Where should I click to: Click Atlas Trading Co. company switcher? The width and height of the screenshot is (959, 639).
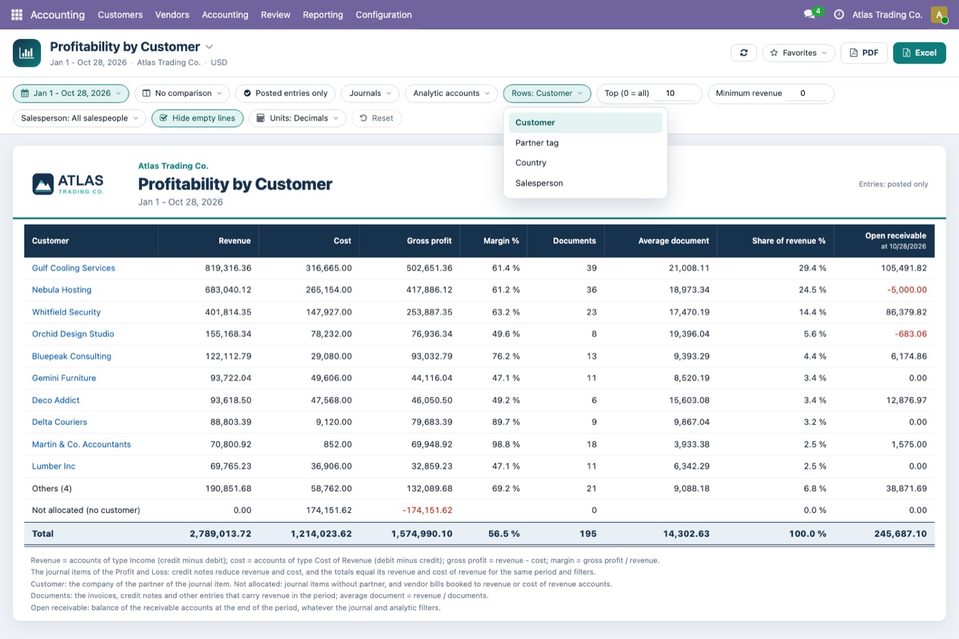click(887, 15)
